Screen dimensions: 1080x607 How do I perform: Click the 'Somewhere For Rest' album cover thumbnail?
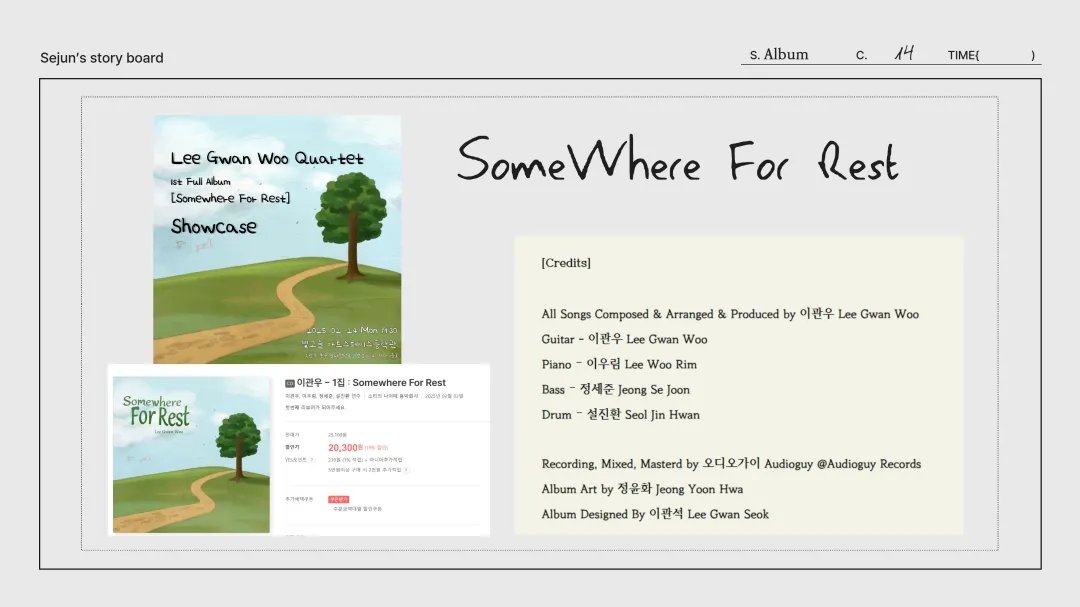tap(191, 455)
